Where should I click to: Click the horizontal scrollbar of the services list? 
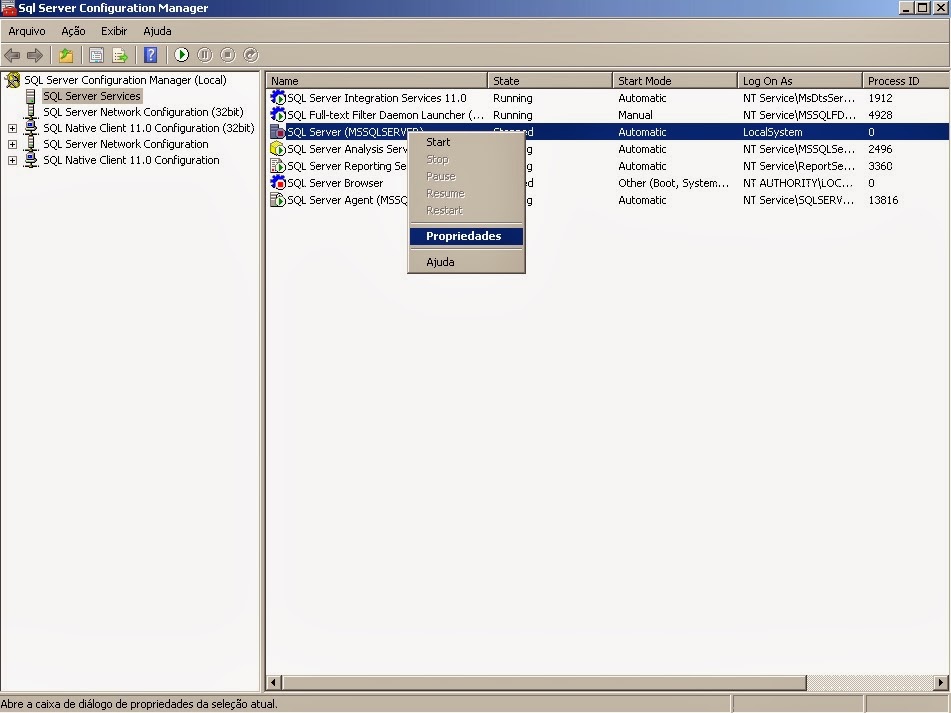pyautogui.click(x=540, y=680)
